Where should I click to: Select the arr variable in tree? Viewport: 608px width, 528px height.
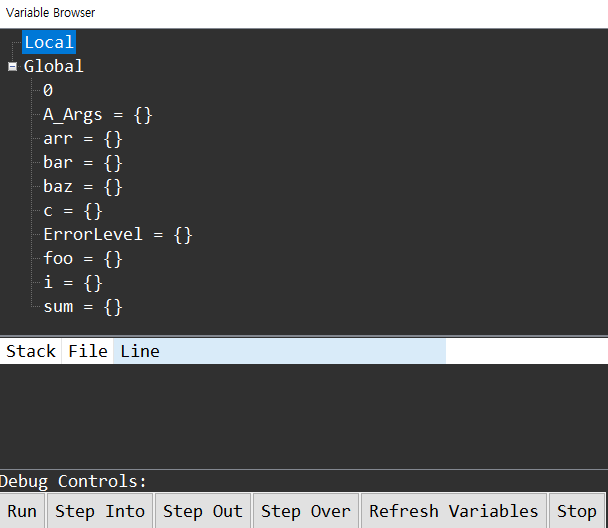click(83, 139)
